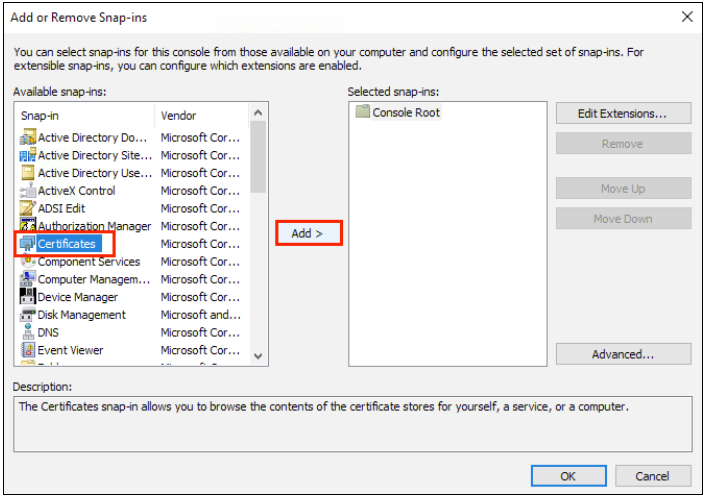Click the snap-in list scrollbar thumb
This screenshot has width=704, height=496.
pyautogui.click(x=258, y=157)
